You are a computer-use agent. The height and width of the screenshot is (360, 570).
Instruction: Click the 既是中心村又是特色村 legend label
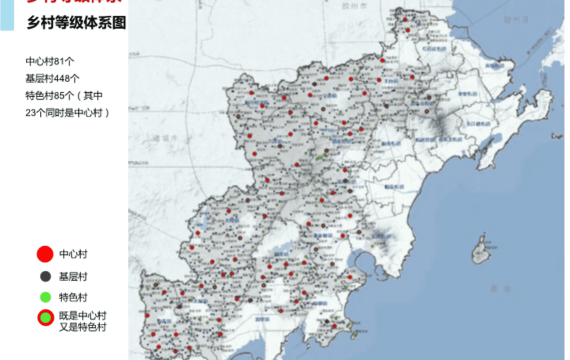[x=83, y=321]
